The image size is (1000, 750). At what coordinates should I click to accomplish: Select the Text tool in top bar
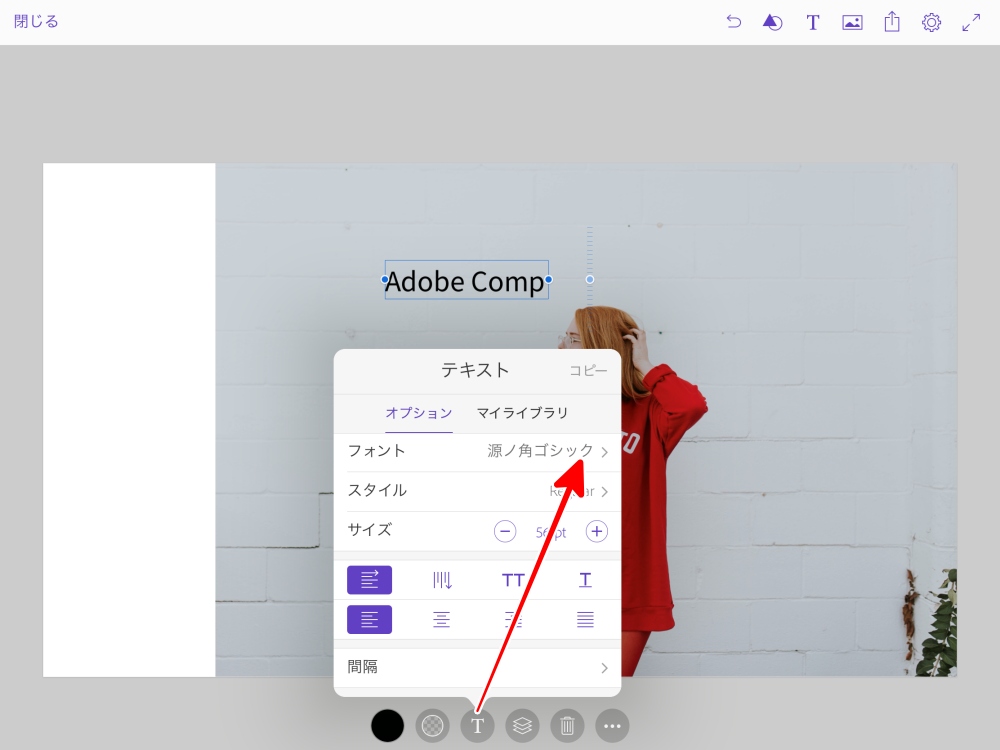point(812,23)
